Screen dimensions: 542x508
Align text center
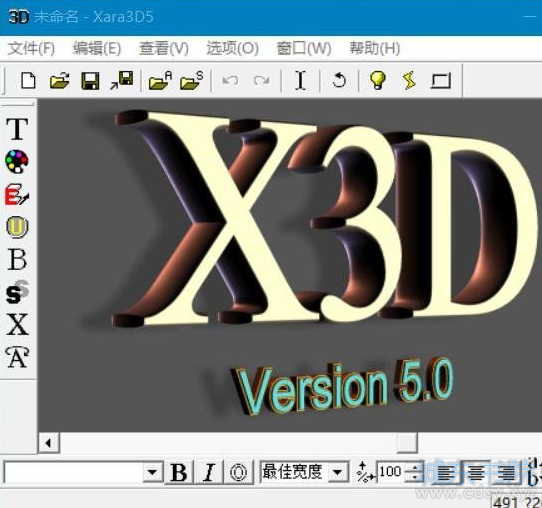[x=476, y=473]
